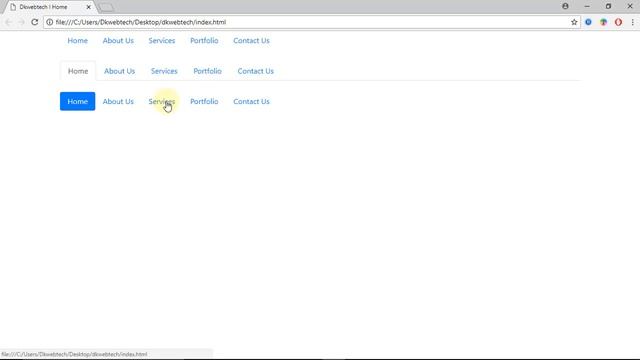Image resolution: width=640 pixels, height=360 pixels.
Task: Click Contact Us in the pills nav
Action: click(251, 101)
